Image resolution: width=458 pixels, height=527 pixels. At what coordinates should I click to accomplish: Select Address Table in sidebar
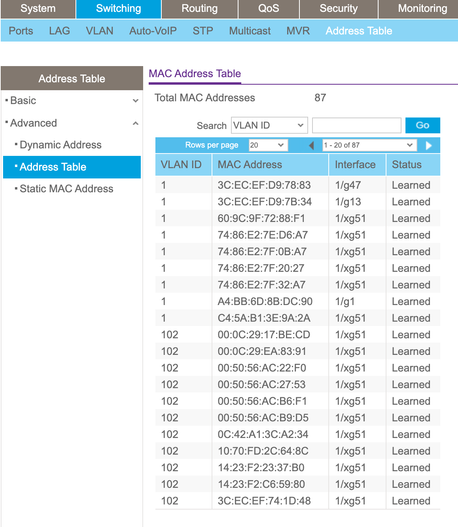click(72, 167)
